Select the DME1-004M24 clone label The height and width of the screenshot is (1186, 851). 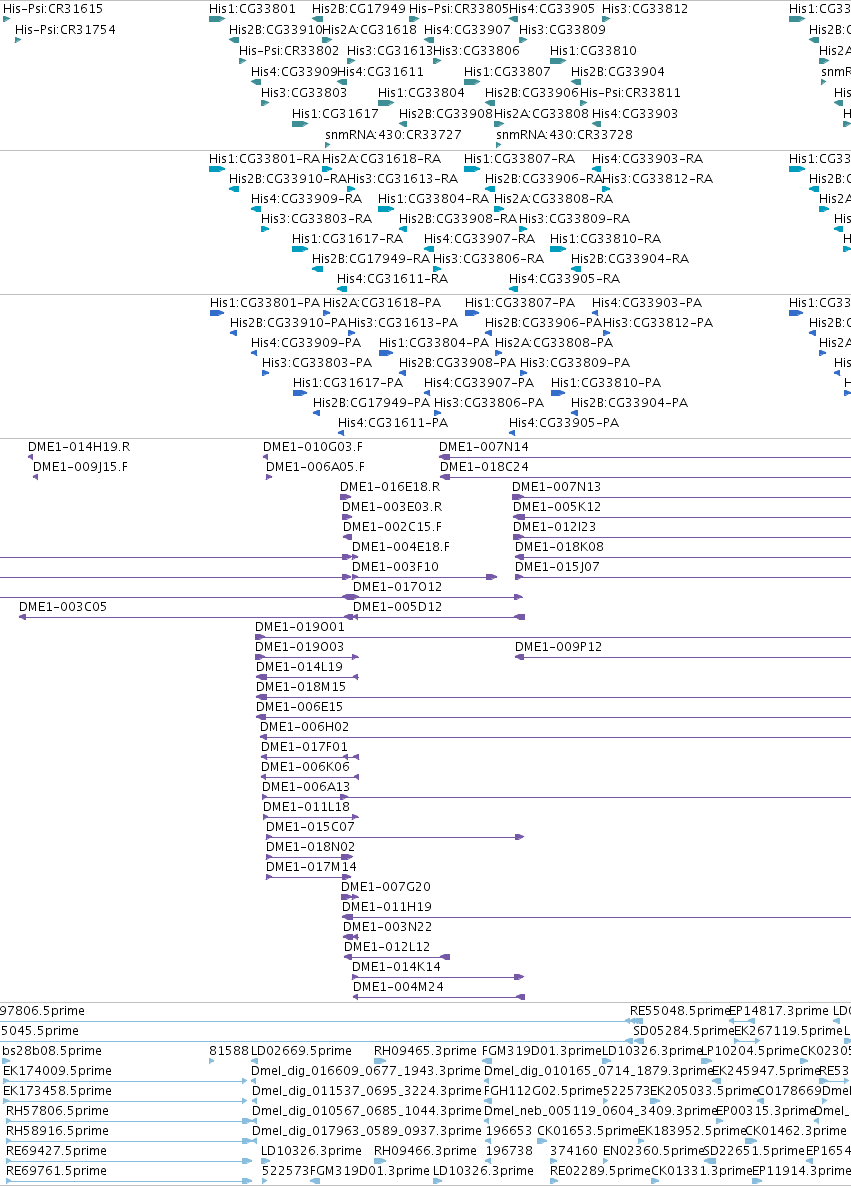coord(398,987)
